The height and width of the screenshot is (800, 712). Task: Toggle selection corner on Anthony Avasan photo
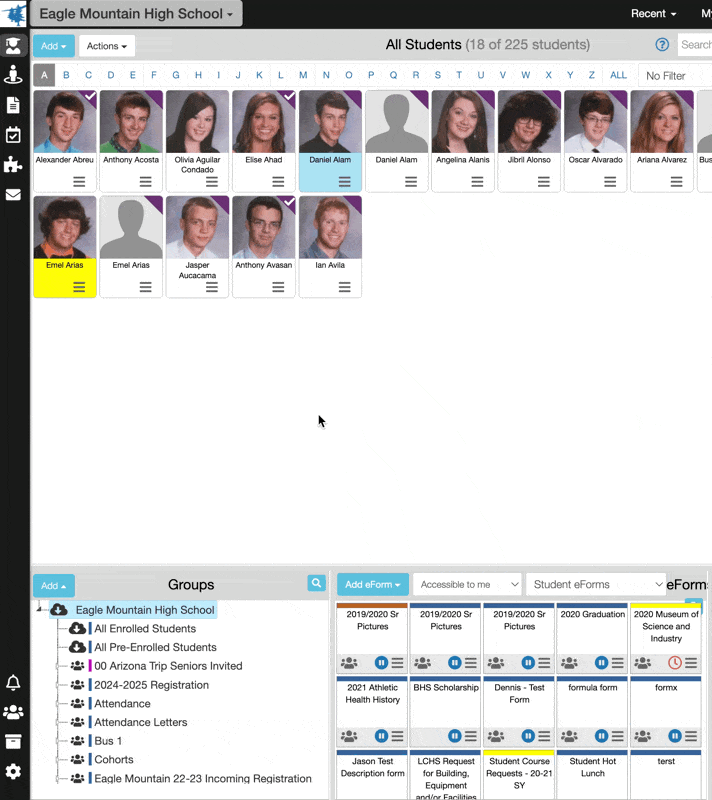pos(288,203)
